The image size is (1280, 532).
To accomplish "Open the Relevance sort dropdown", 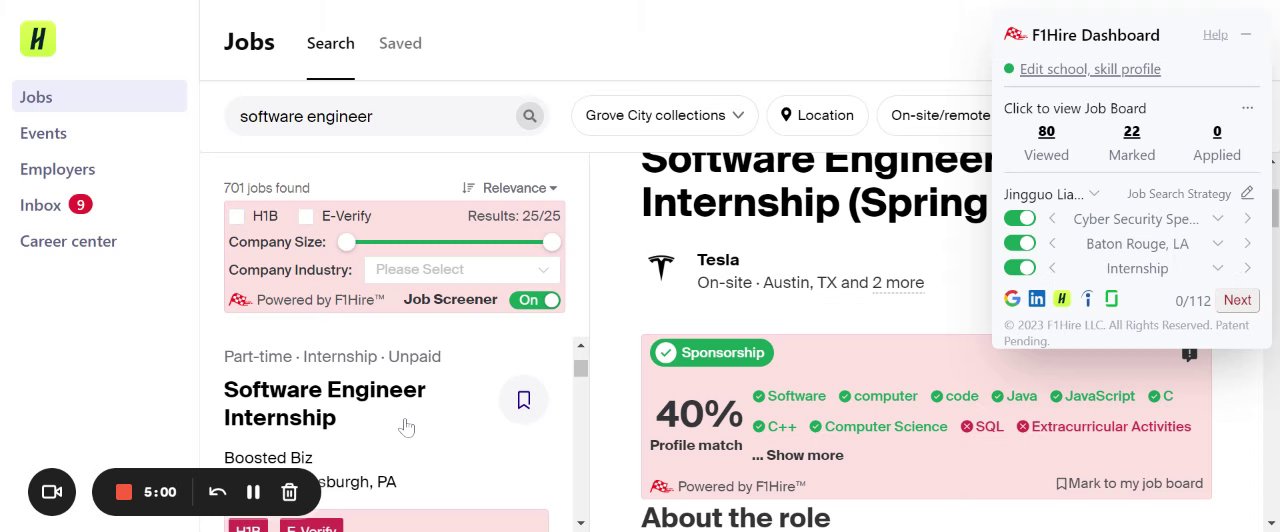I will coord(510,188).
